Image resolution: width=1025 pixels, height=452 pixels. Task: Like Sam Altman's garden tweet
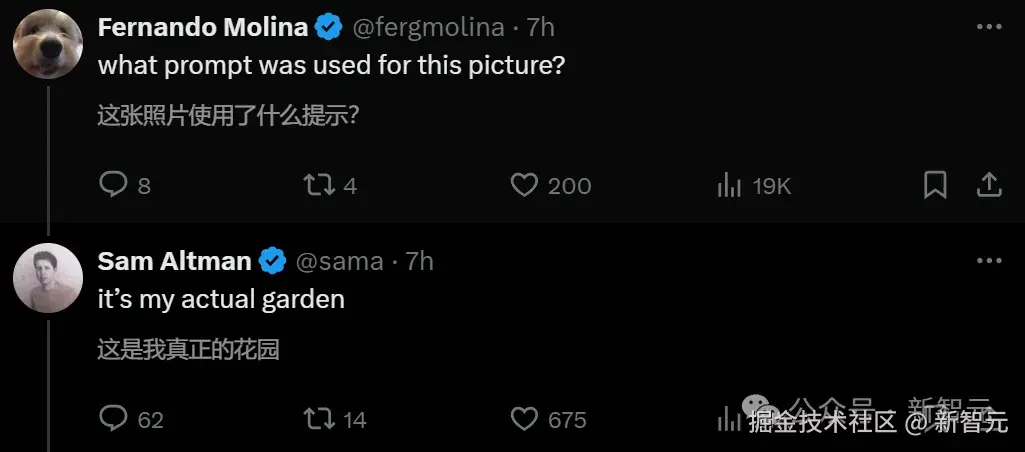[x=525, y=418]
